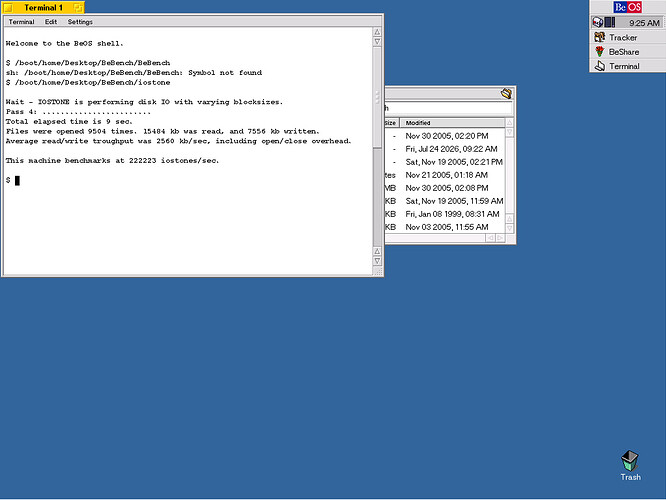Viewport: 666px width, 500px height.
Task: Click Terminal scrollbar top down arrow
Action: (x=377, y=42)
